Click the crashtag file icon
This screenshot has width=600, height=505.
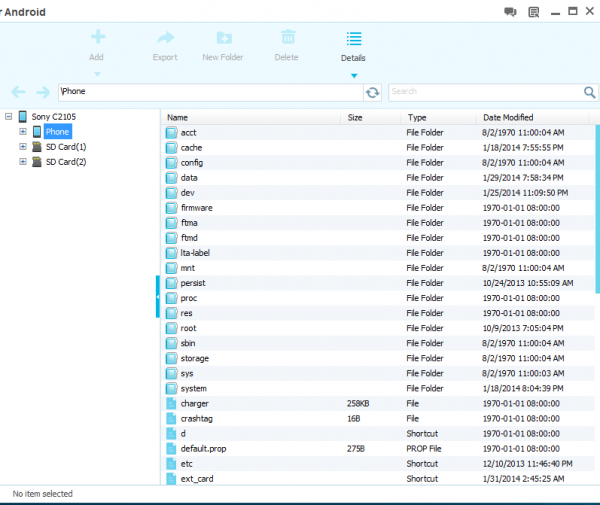[x=171, y=419]
